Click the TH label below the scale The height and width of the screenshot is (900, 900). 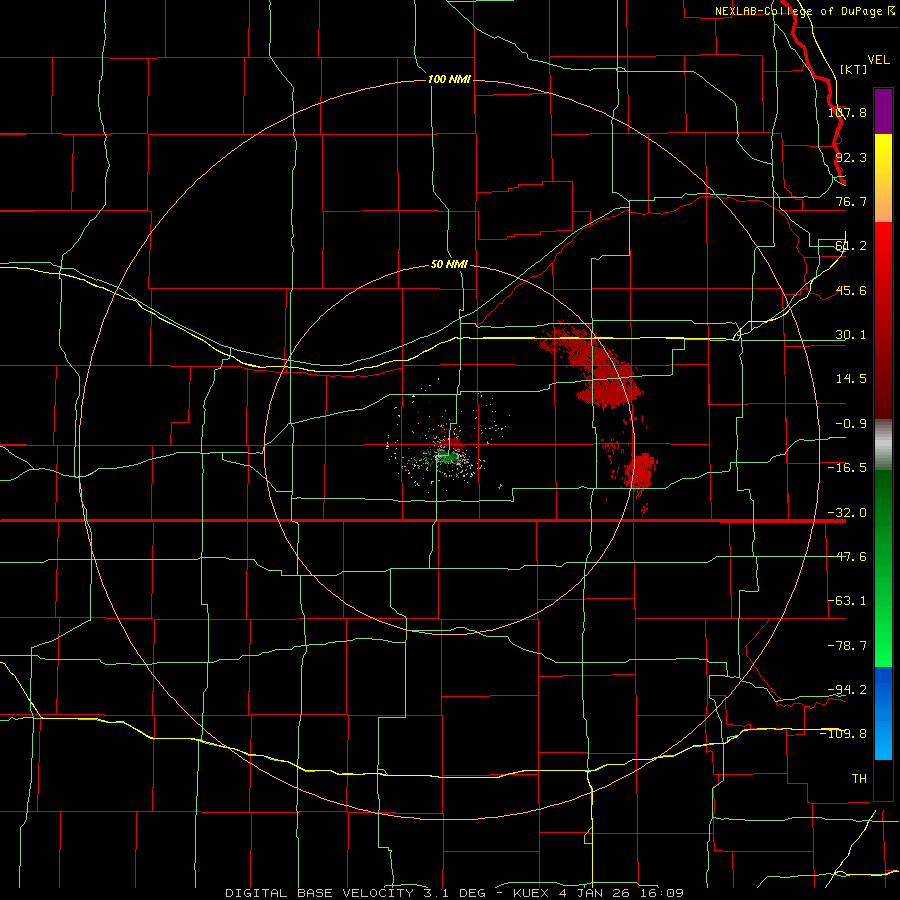pyautogui.click(x=859, y=778)
